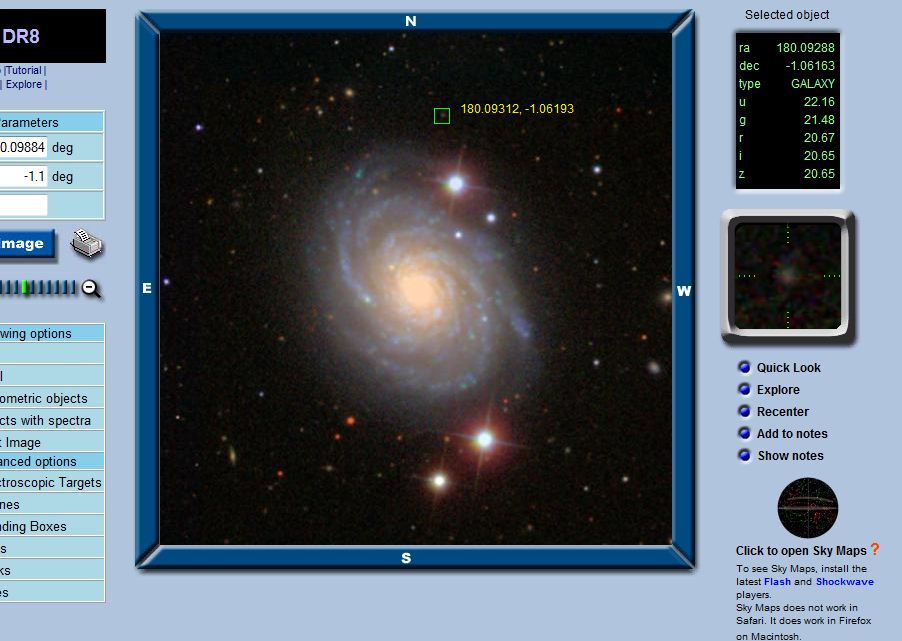Click the Show notes link
This screenshot has width=902, height=641.
click(x=790, y=456)
